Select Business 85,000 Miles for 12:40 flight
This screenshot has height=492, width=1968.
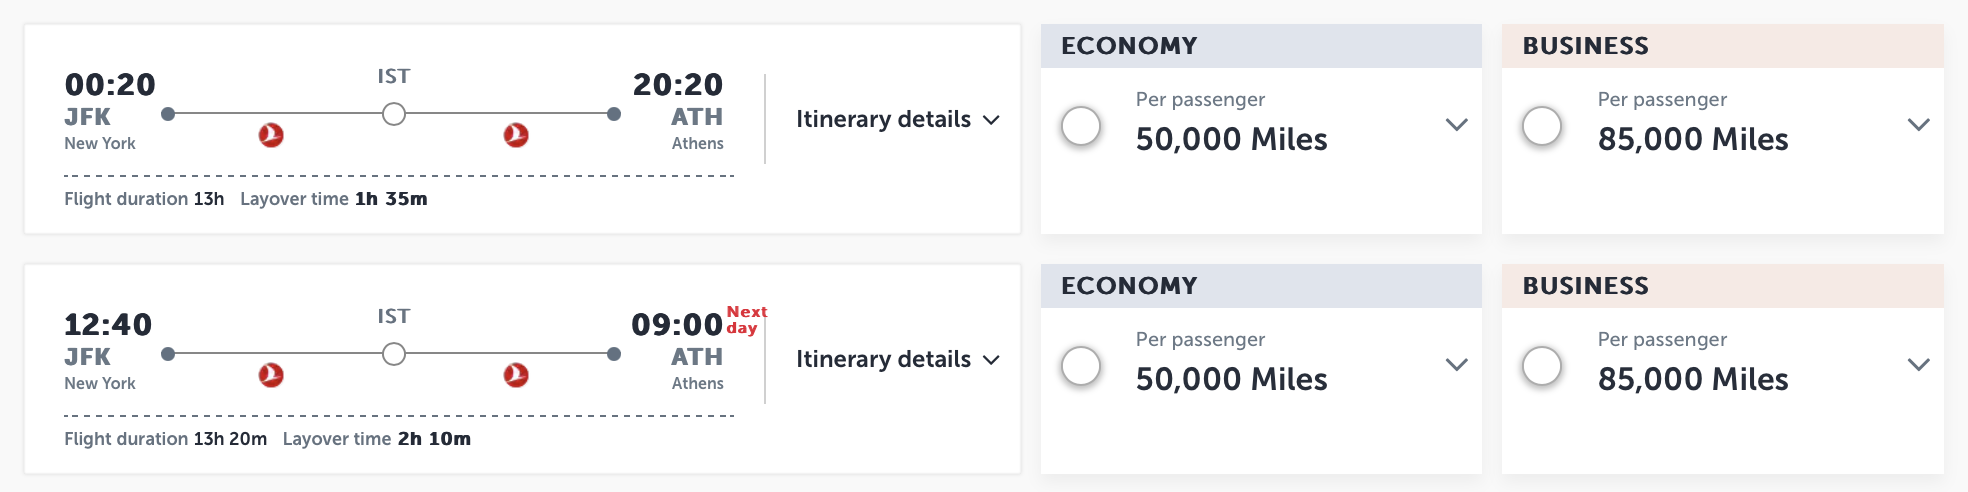coord(1542,366)
